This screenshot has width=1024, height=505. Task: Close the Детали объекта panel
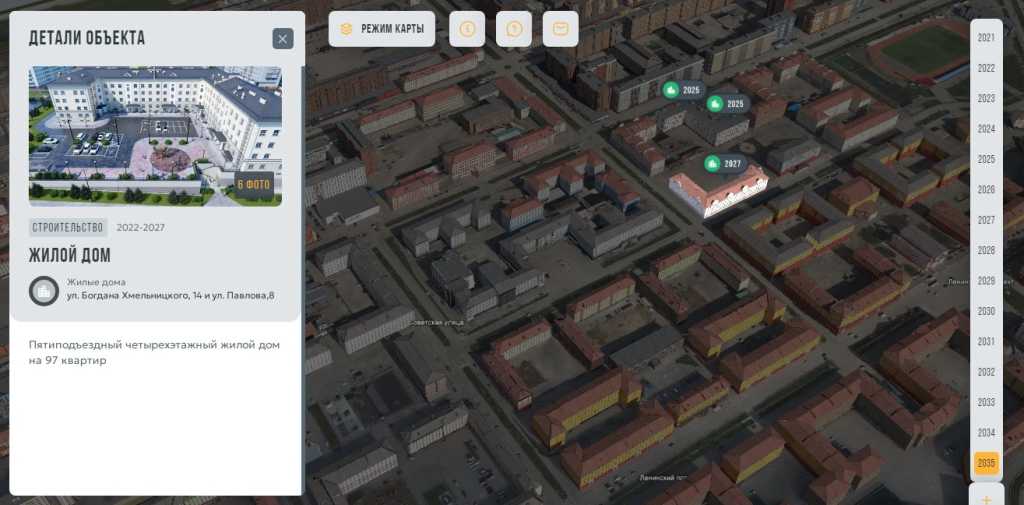(283, 39)
